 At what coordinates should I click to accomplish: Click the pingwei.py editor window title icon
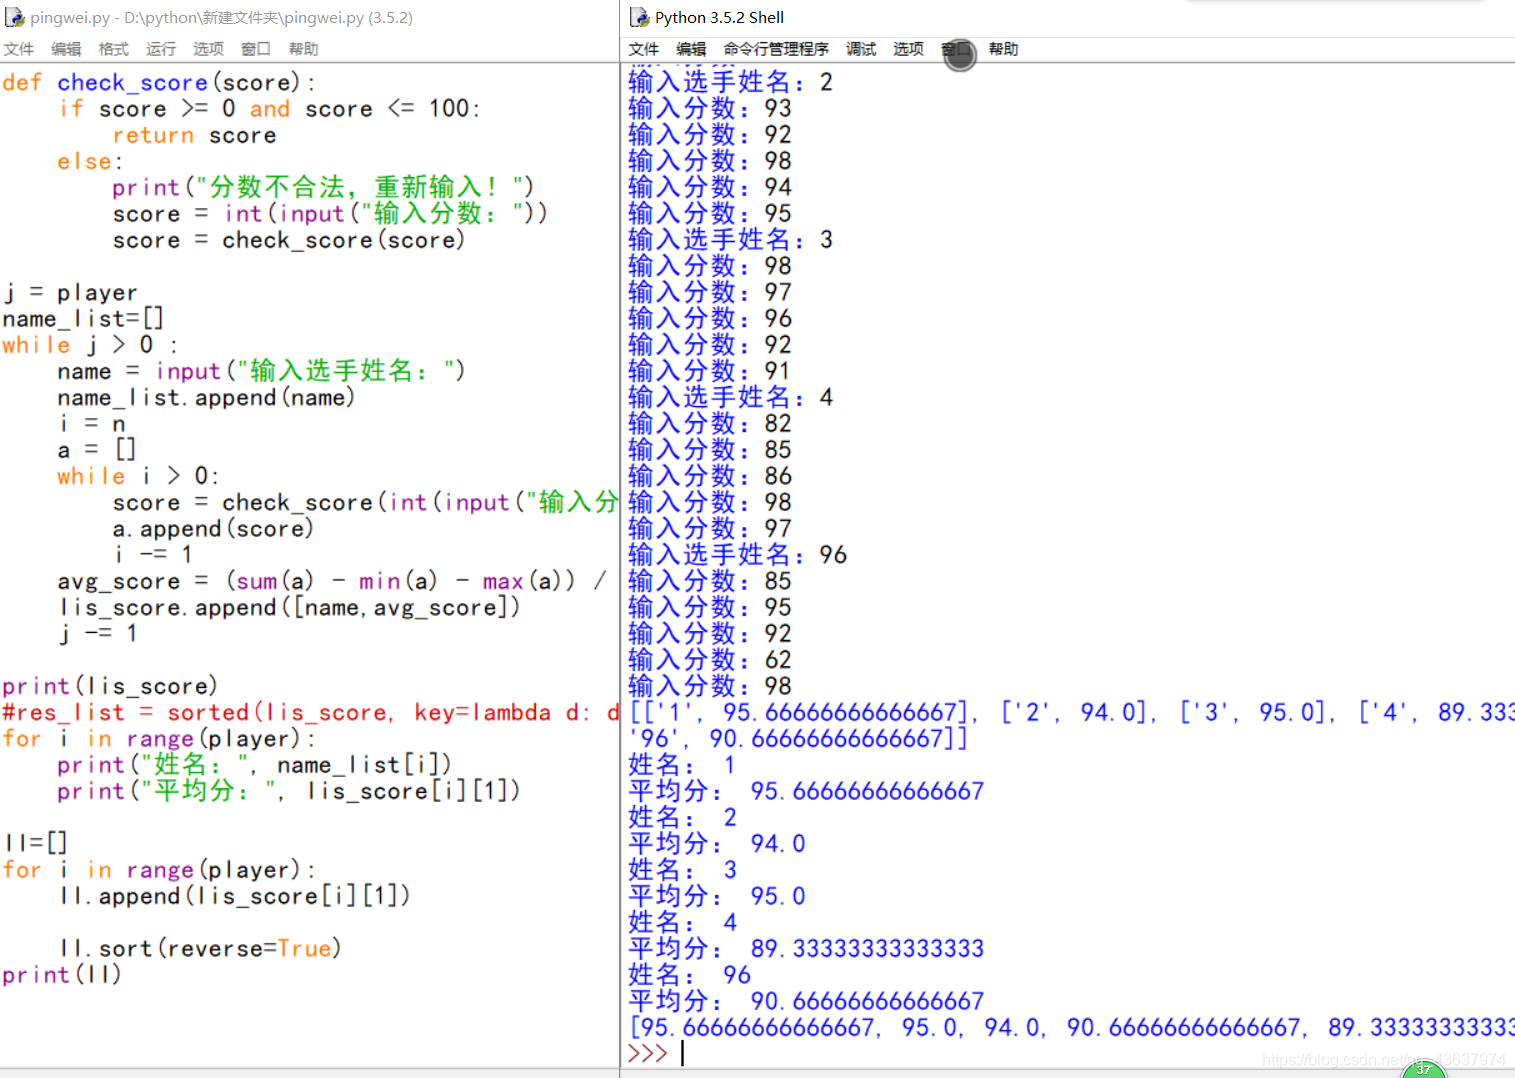click(x=14, y=17)
